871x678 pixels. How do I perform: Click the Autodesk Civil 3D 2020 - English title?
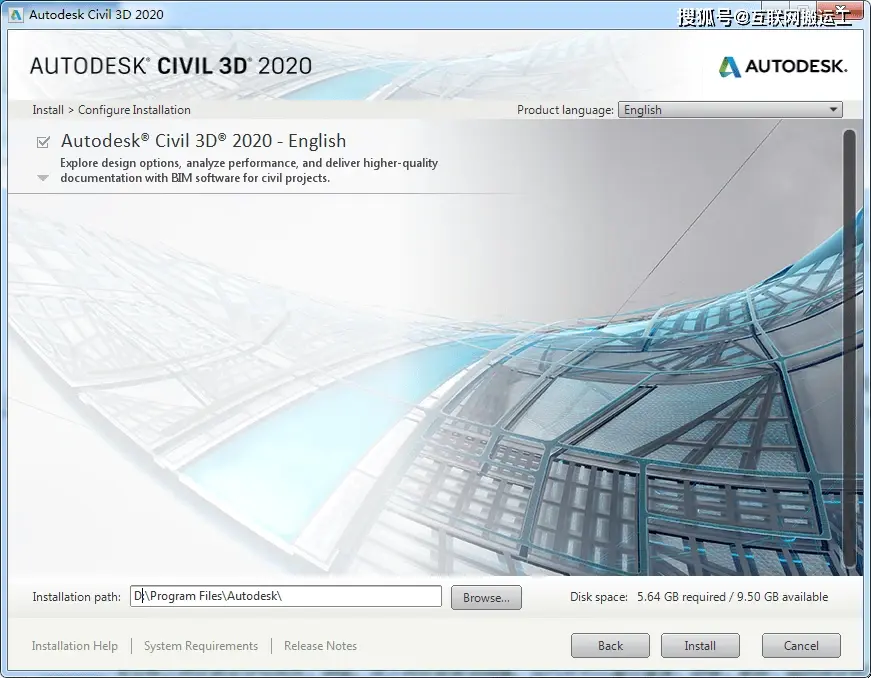203,141
